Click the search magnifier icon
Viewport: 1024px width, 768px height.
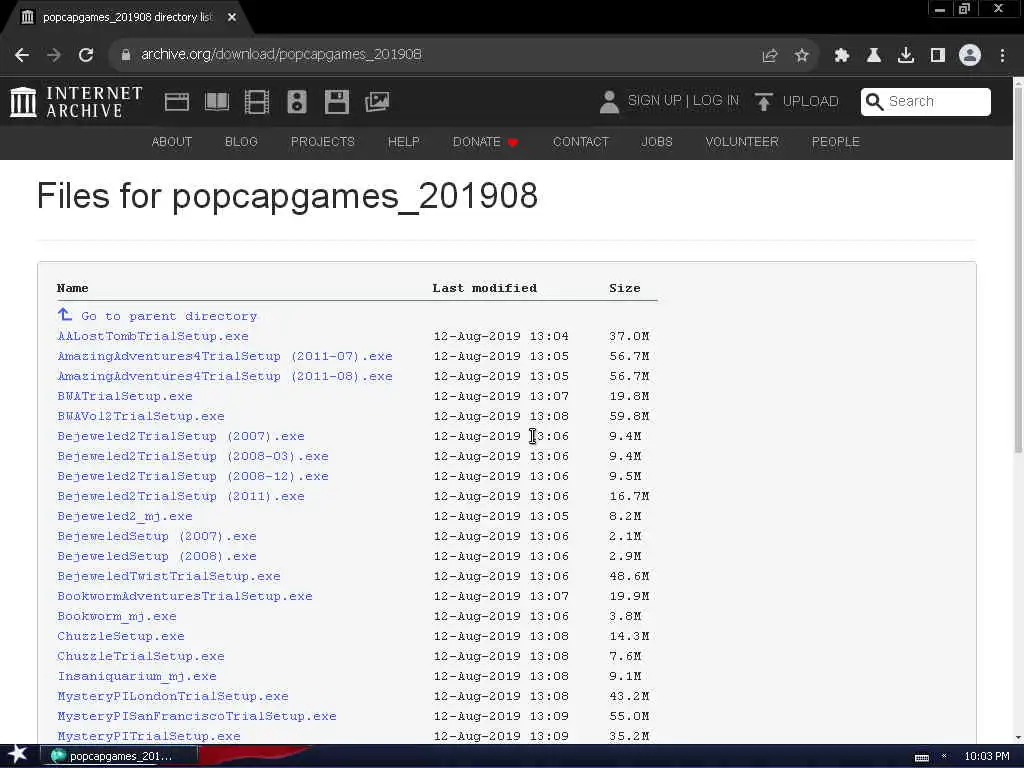tap(874, 102)
